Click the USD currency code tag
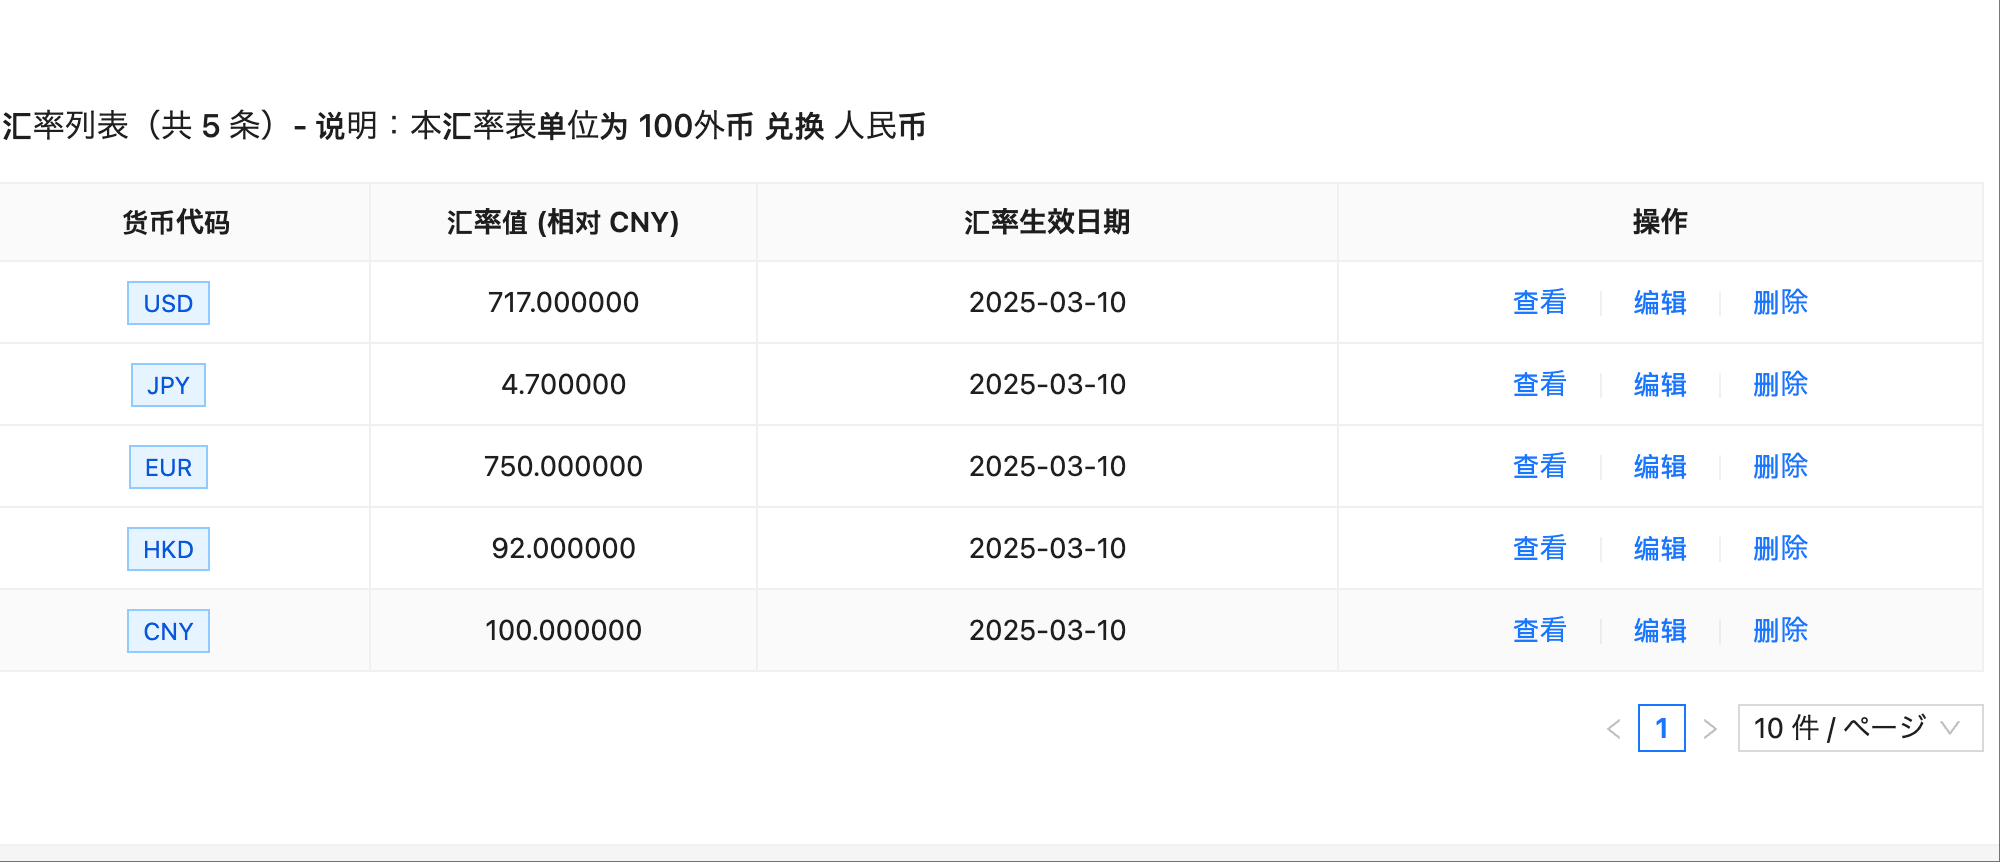 point(168,303)
